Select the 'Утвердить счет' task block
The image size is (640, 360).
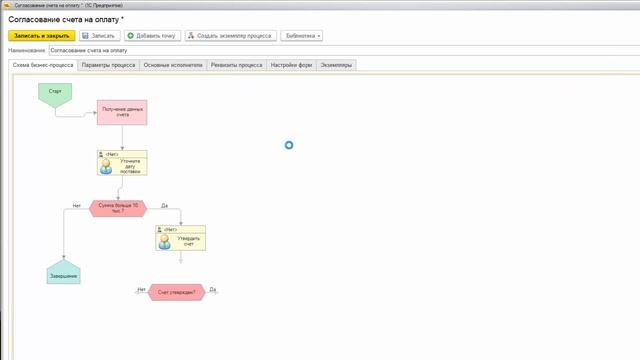180,238
